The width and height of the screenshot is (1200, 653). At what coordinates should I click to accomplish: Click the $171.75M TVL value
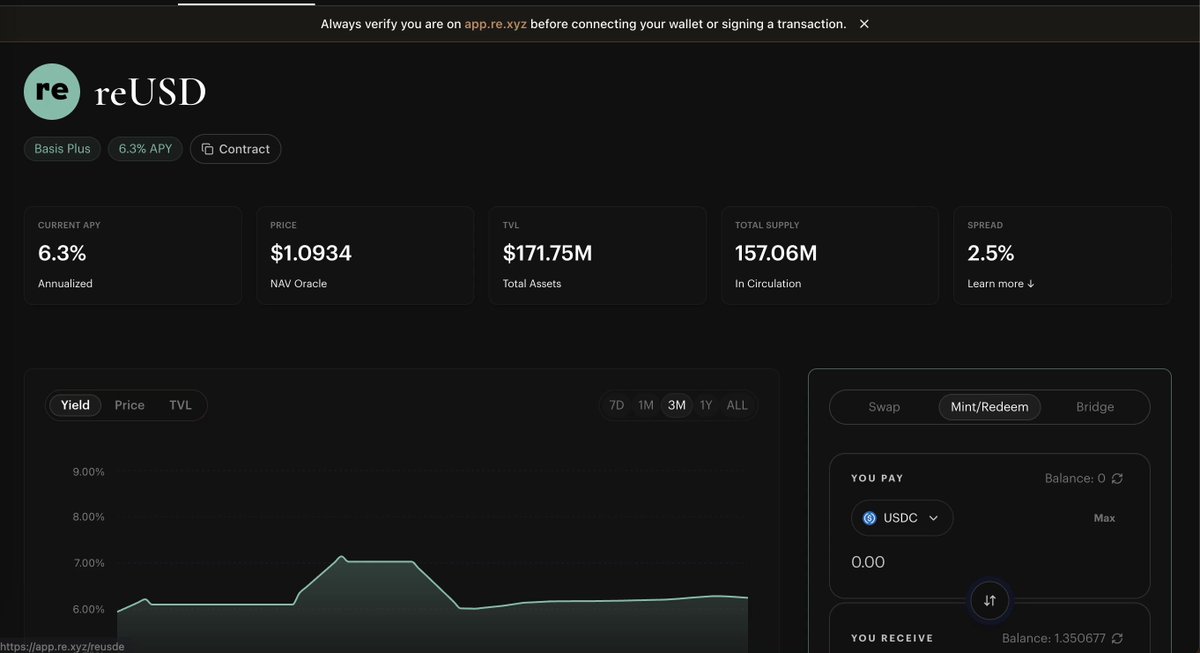(547, 253)
